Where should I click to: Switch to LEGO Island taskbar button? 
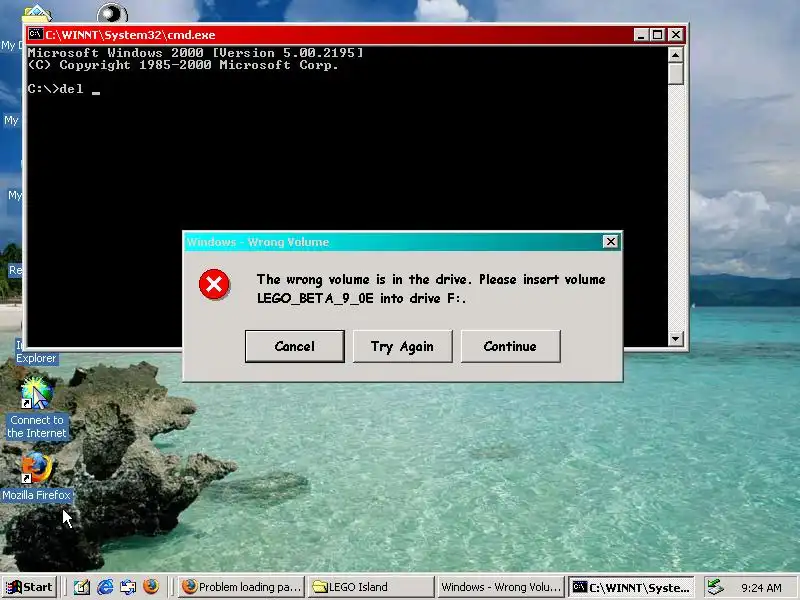(371, 587)
